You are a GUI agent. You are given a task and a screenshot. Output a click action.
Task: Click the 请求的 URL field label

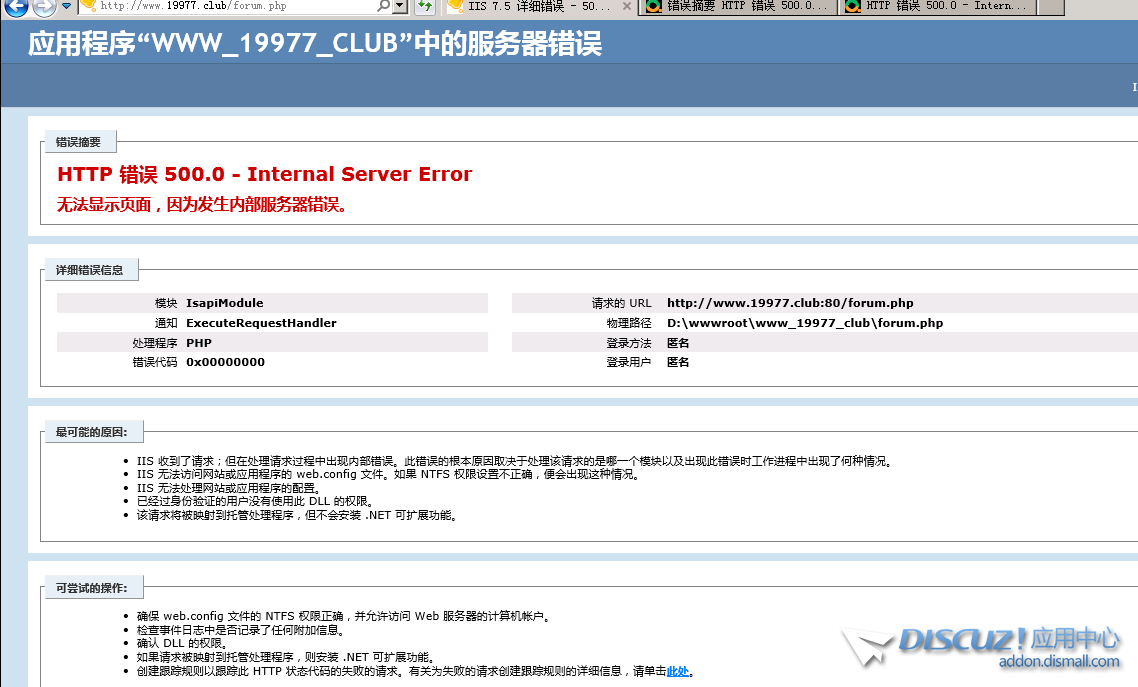[621, 303]
